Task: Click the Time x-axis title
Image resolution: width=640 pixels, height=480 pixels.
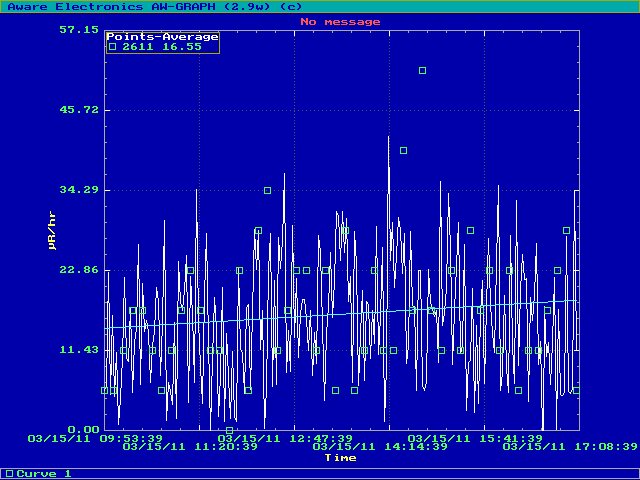Action: (x=340, y=457)
